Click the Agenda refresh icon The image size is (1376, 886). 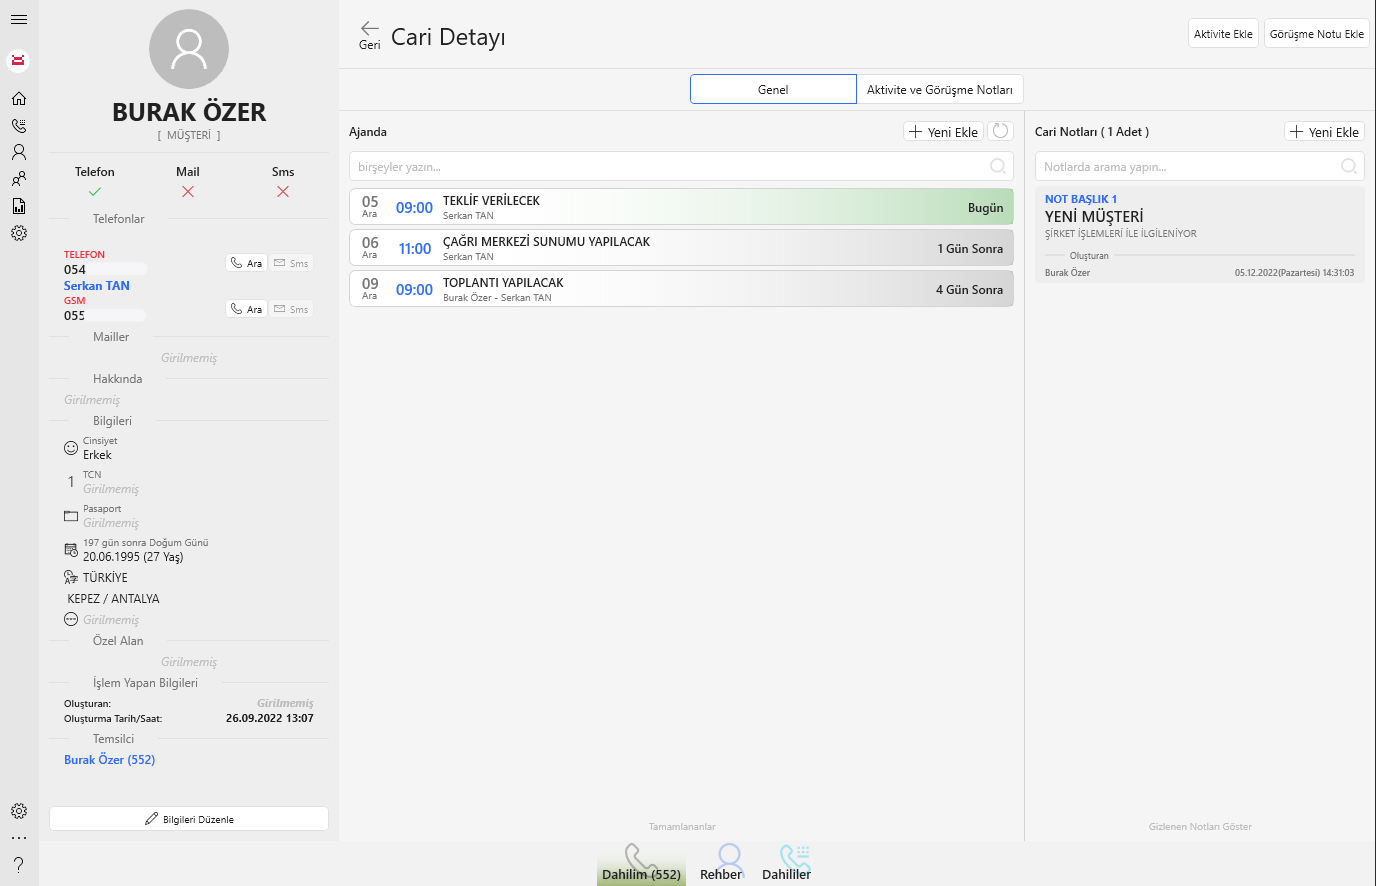tap(1000, 131)
